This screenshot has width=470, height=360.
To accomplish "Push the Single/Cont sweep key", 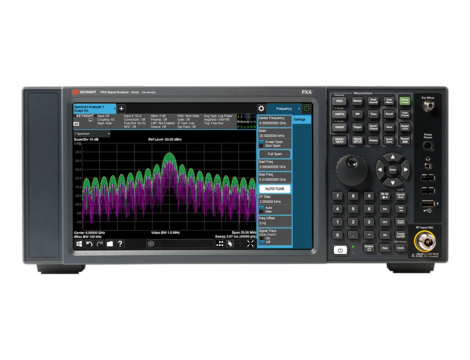I will [x=405, y=127].
